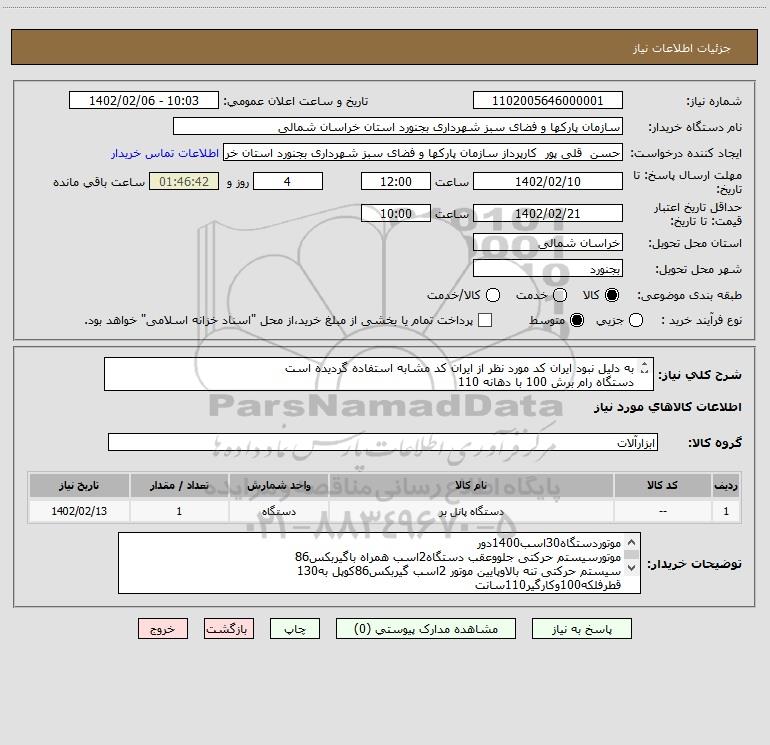Click the خروج exit button
This screenshot has height=745, width=770.
click(163, 629)
